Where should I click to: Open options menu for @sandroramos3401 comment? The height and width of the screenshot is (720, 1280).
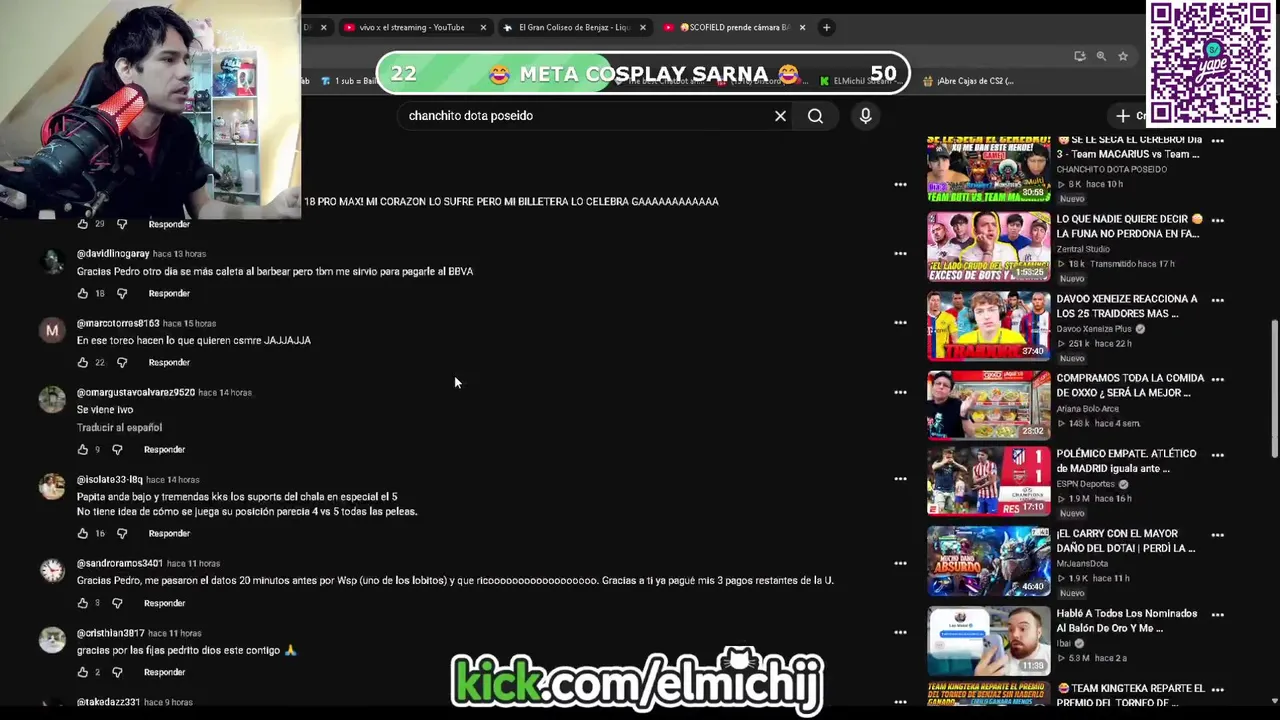click(x=900, y=563)
